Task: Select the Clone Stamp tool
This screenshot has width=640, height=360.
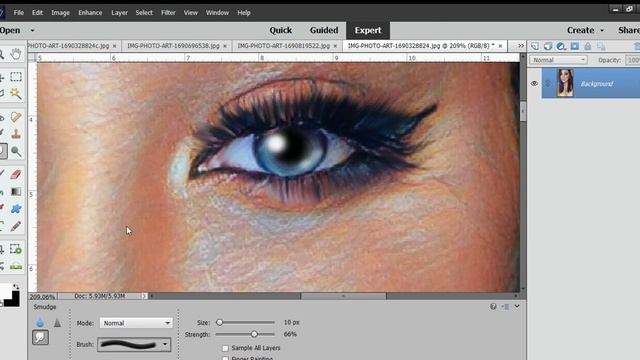Action: click(x=16, y=134)
